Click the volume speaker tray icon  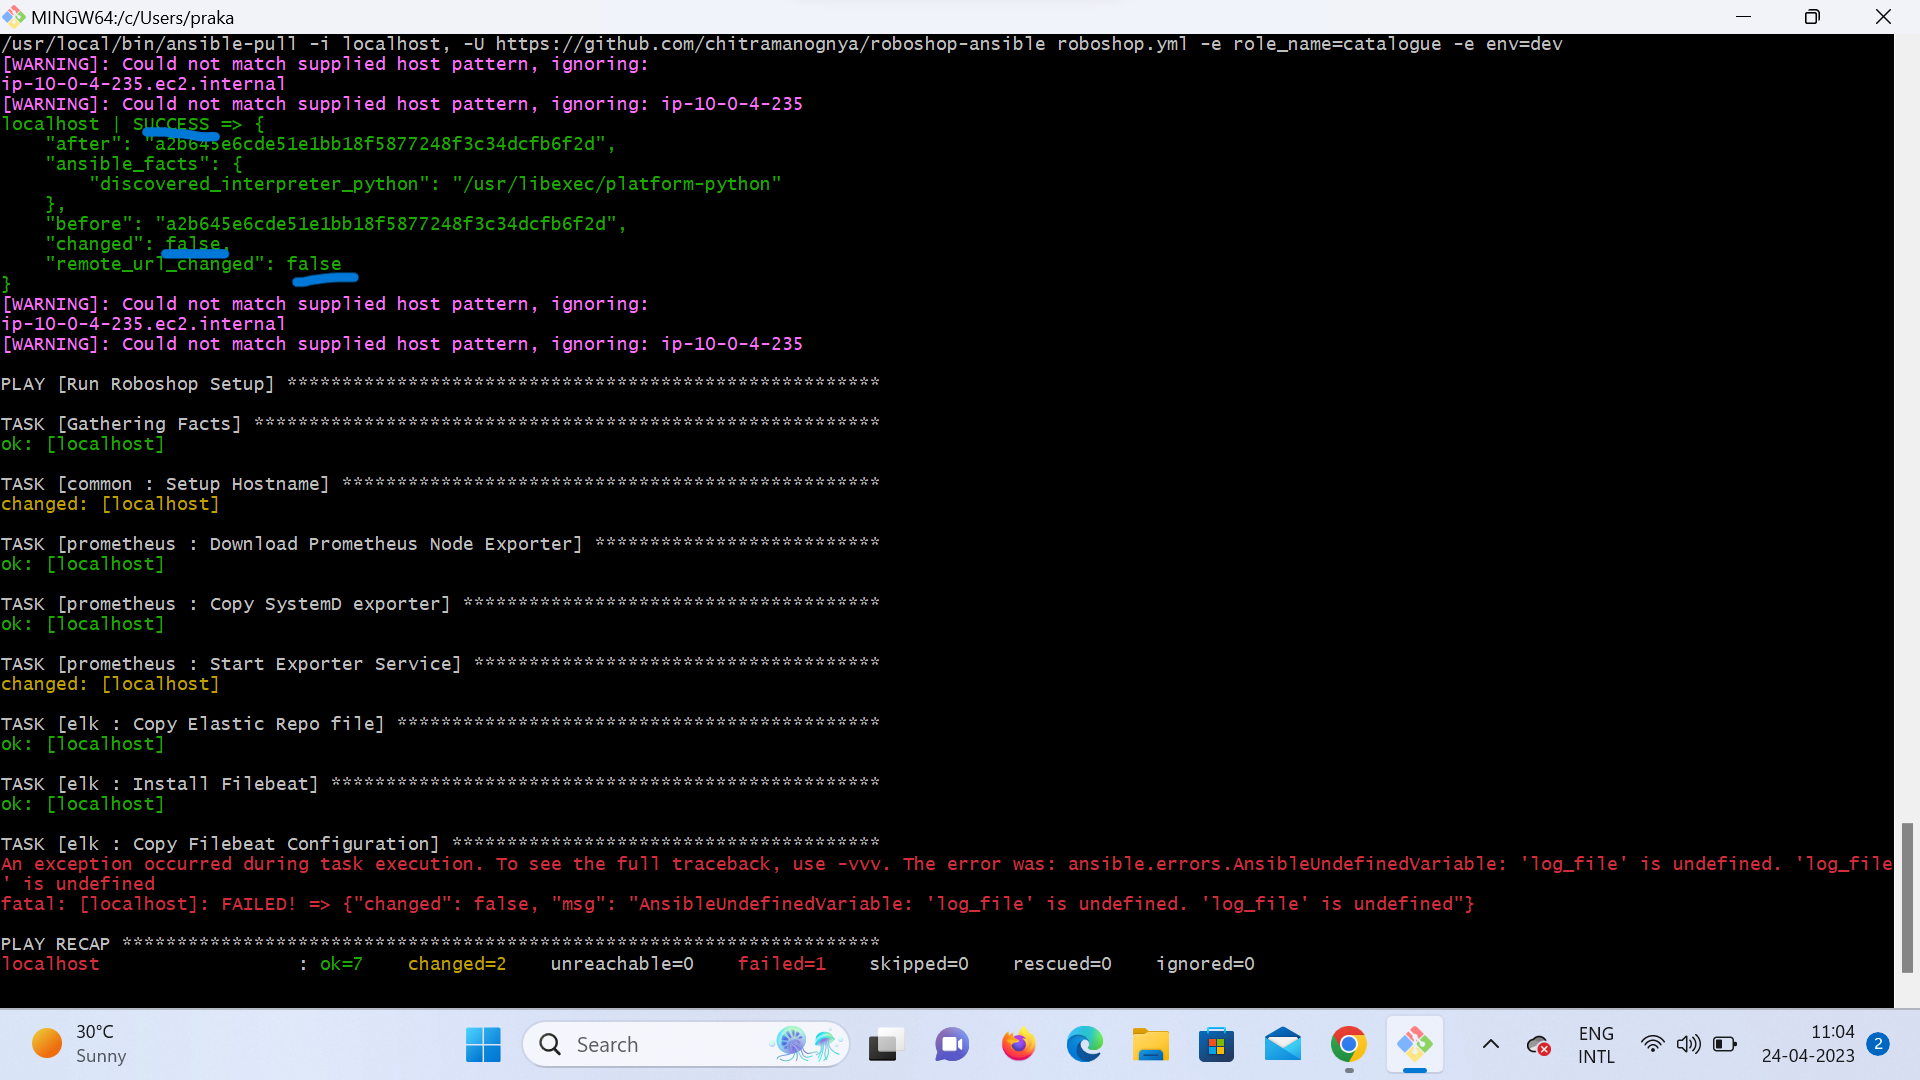click(x=1689, y=1045)
